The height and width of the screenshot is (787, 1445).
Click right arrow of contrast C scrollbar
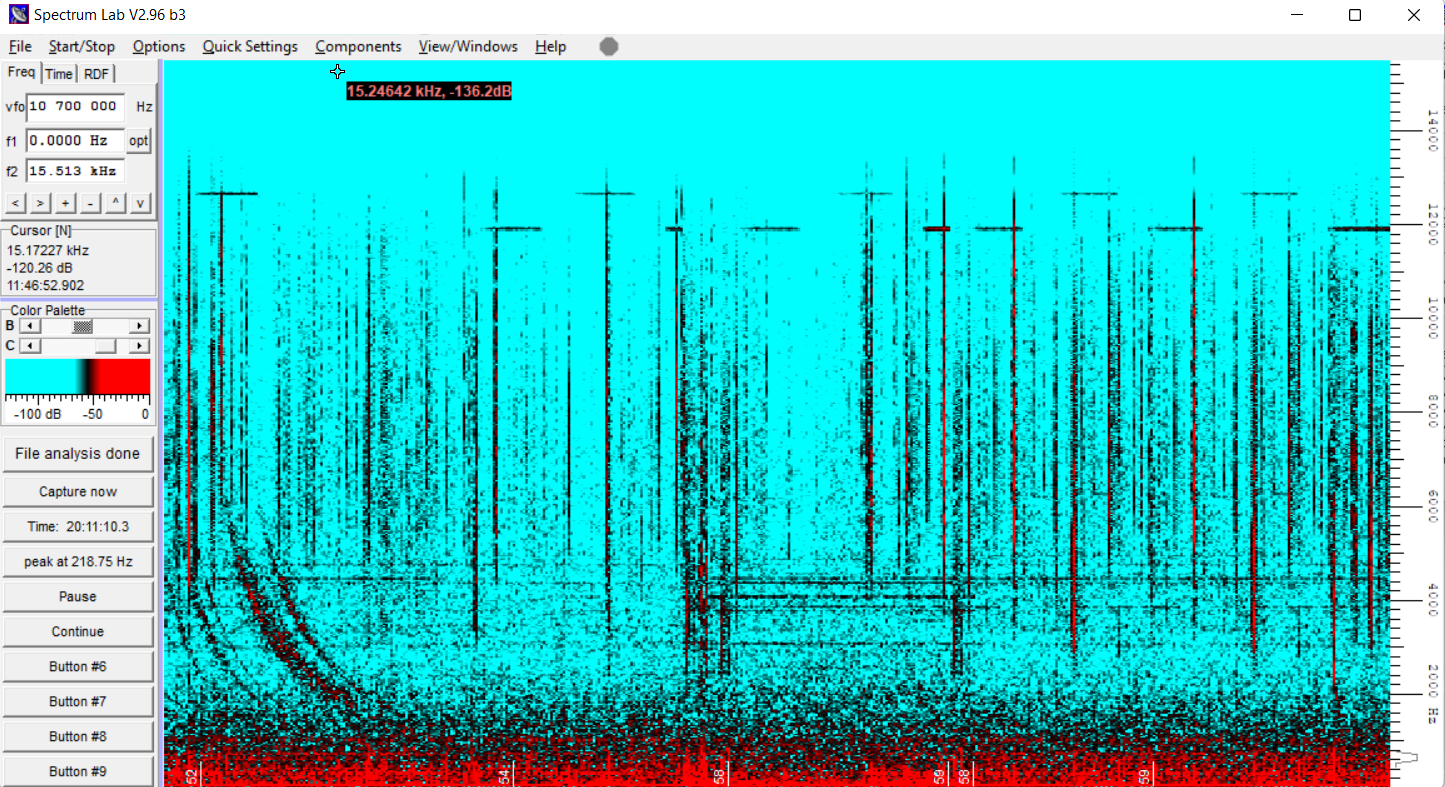click(139, 345)
